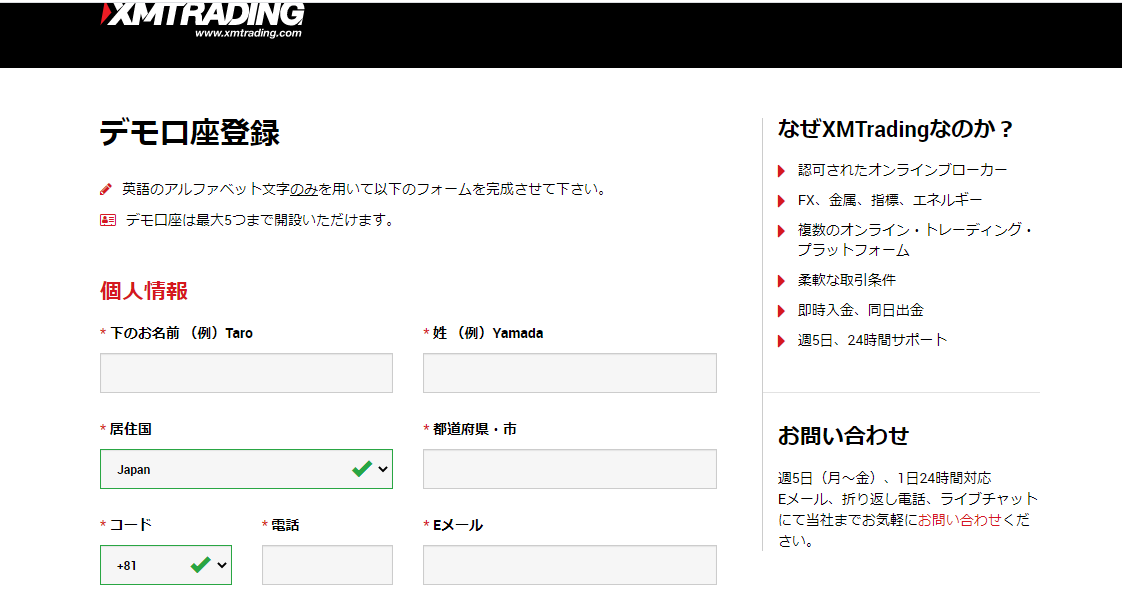Click the www.xmtrading.com text under logo
The height and width of the screenshot is (606, 1122).
tap(250, 31)
